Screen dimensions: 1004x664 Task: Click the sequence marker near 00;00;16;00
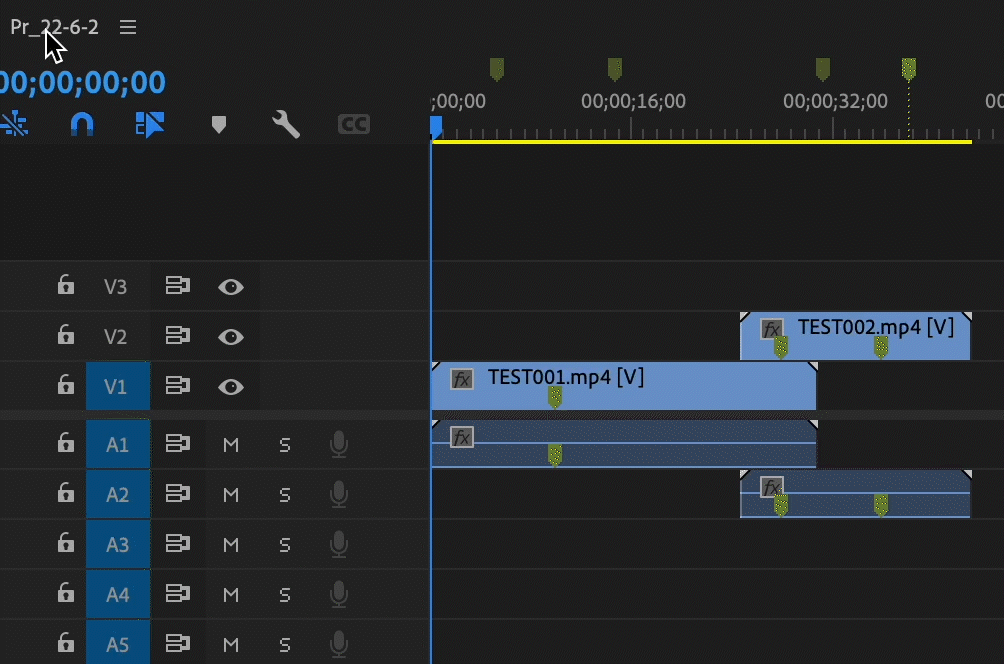(x=615, y=69)
